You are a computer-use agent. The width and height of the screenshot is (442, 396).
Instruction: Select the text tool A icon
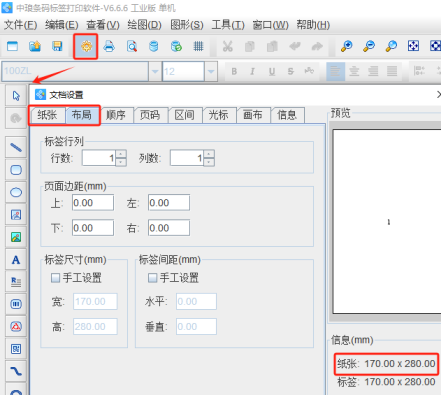pos(16,260)
